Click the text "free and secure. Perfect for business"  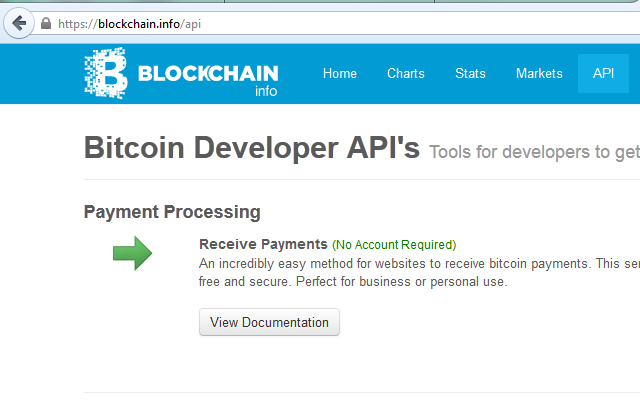click(304, 282)
